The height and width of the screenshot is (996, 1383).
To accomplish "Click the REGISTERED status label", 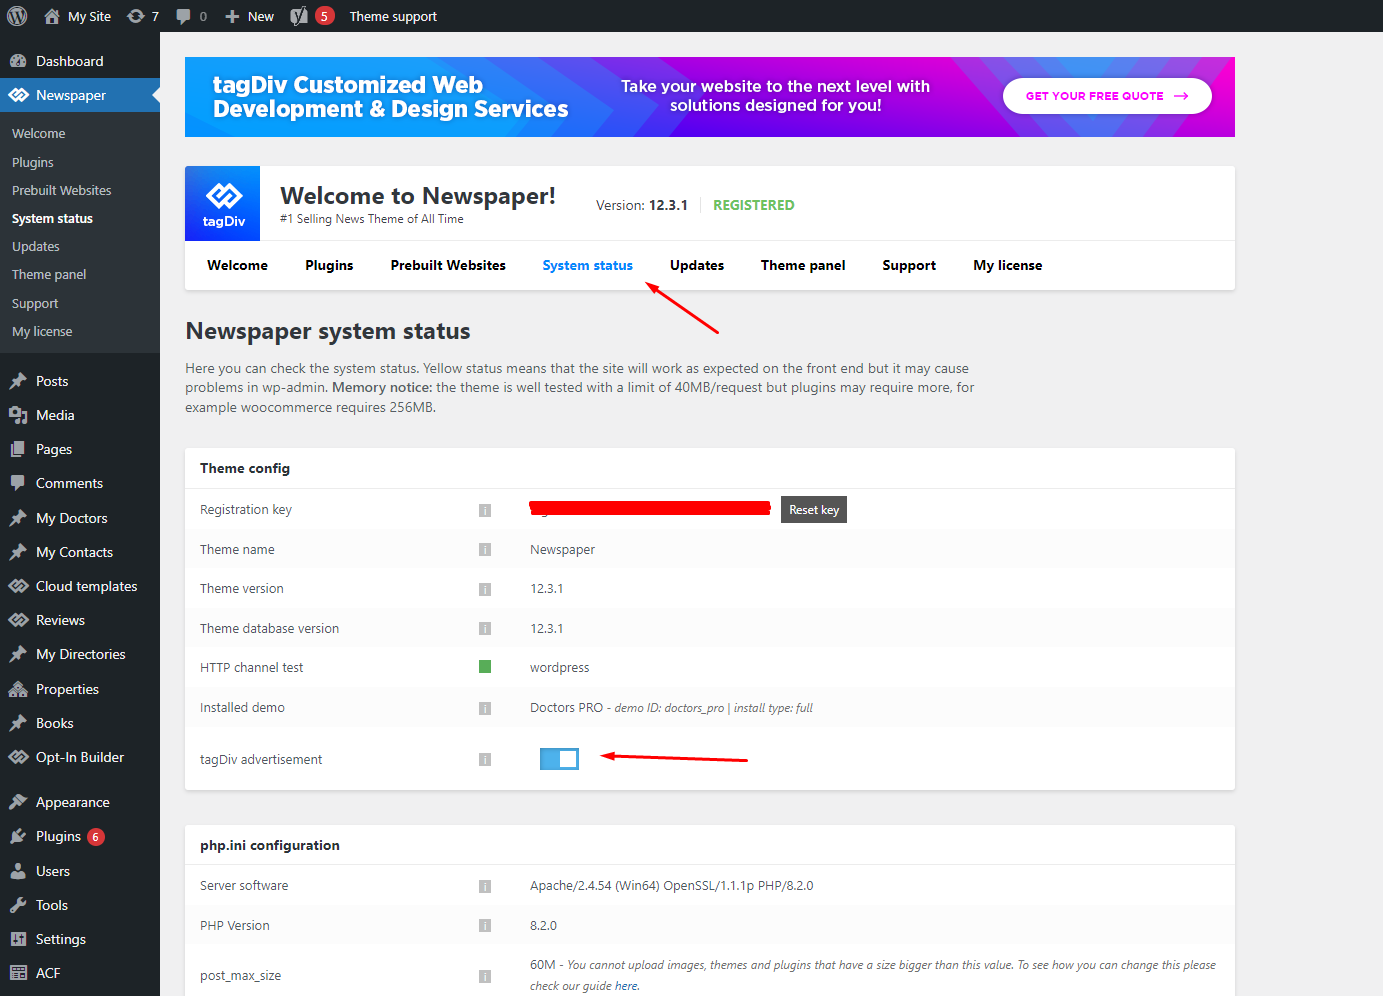I will click(x=753, y=205).
